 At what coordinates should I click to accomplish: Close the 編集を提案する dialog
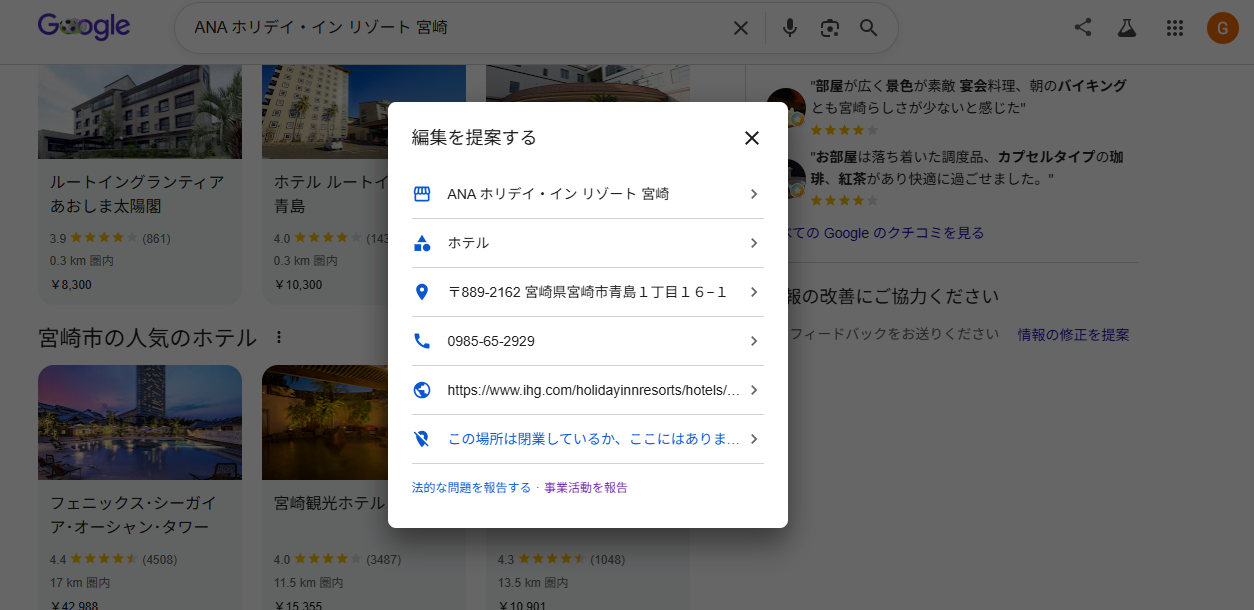pos(752,138)
